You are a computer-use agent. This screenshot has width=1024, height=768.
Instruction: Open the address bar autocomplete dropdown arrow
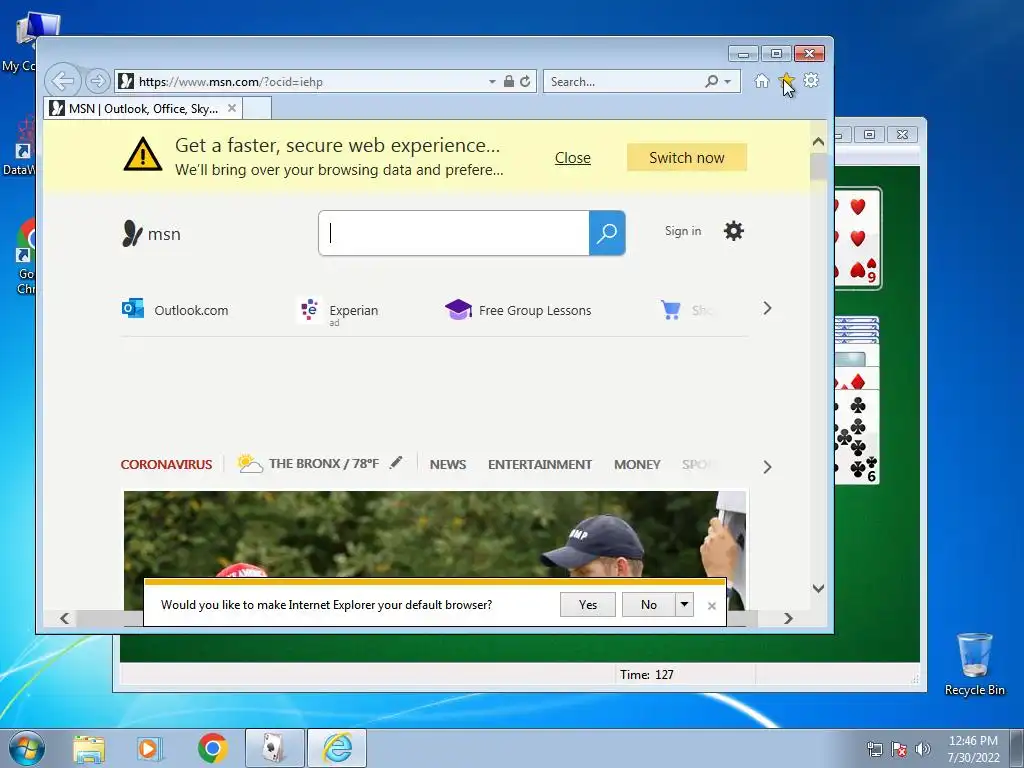coord(492,82)
